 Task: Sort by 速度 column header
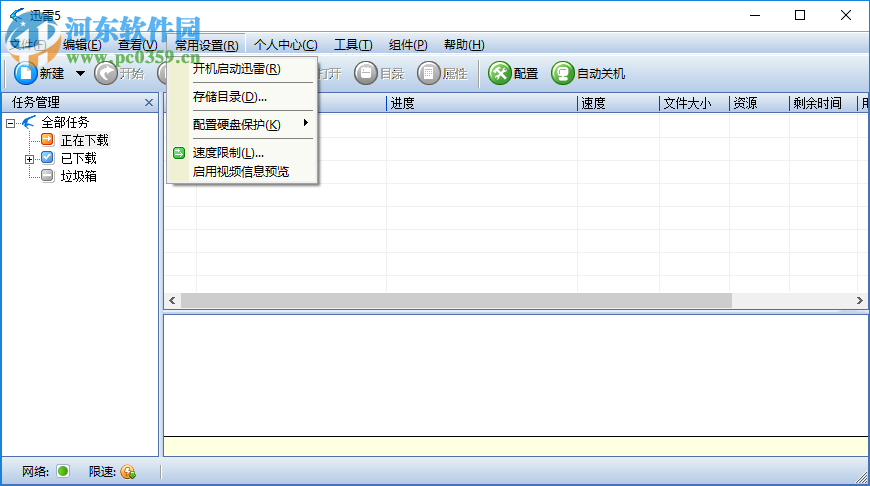pos(618,103)
